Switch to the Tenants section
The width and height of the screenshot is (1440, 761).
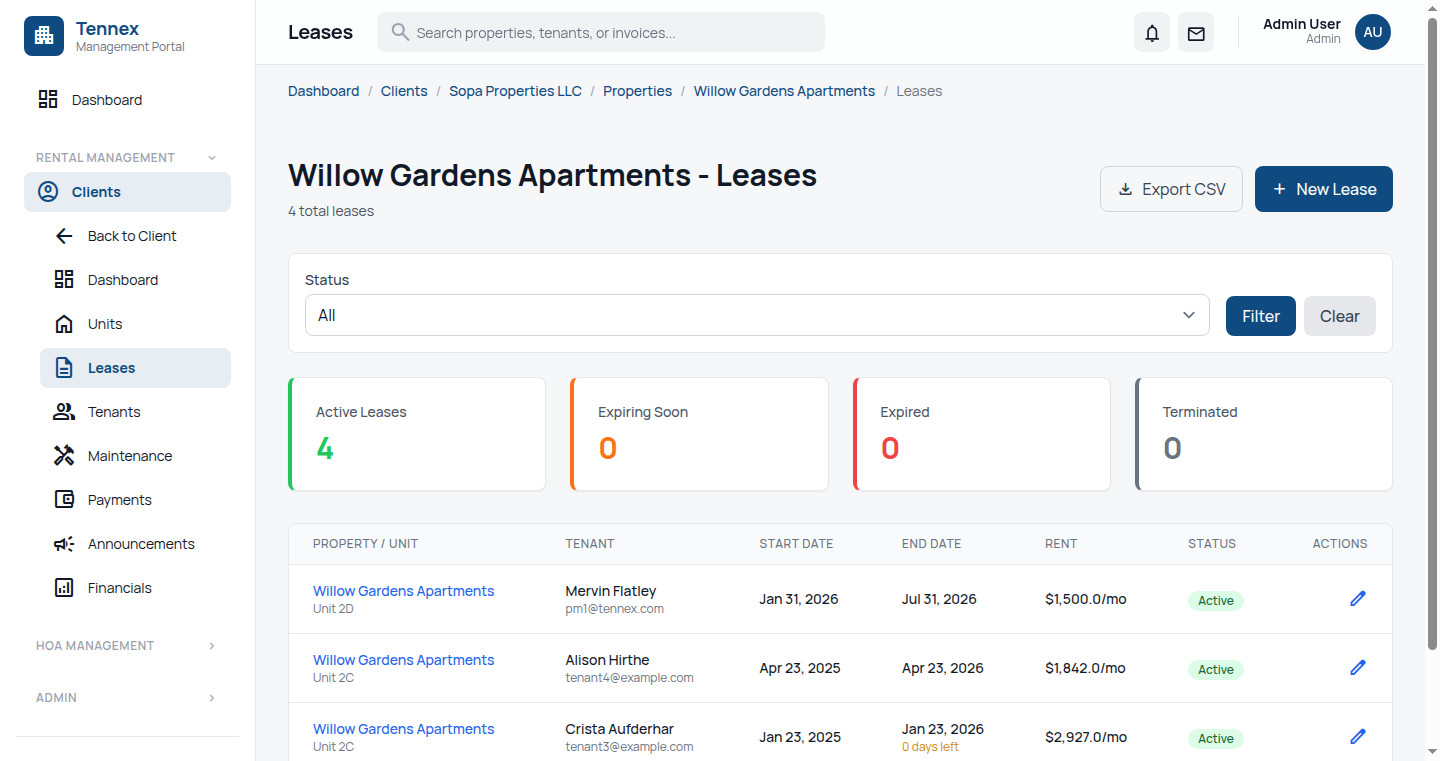tap(113, 411)
